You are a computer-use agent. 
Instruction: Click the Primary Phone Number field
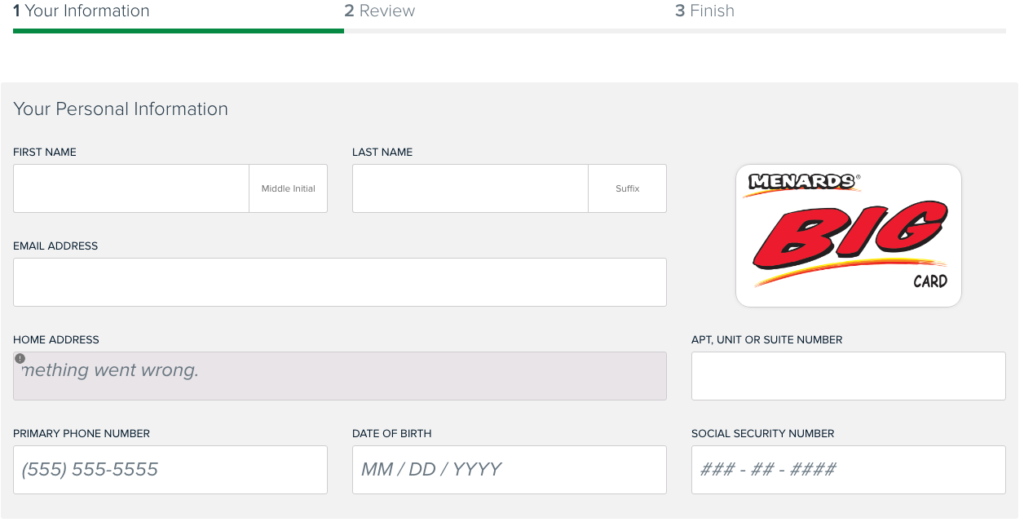(x=170, y=470)
